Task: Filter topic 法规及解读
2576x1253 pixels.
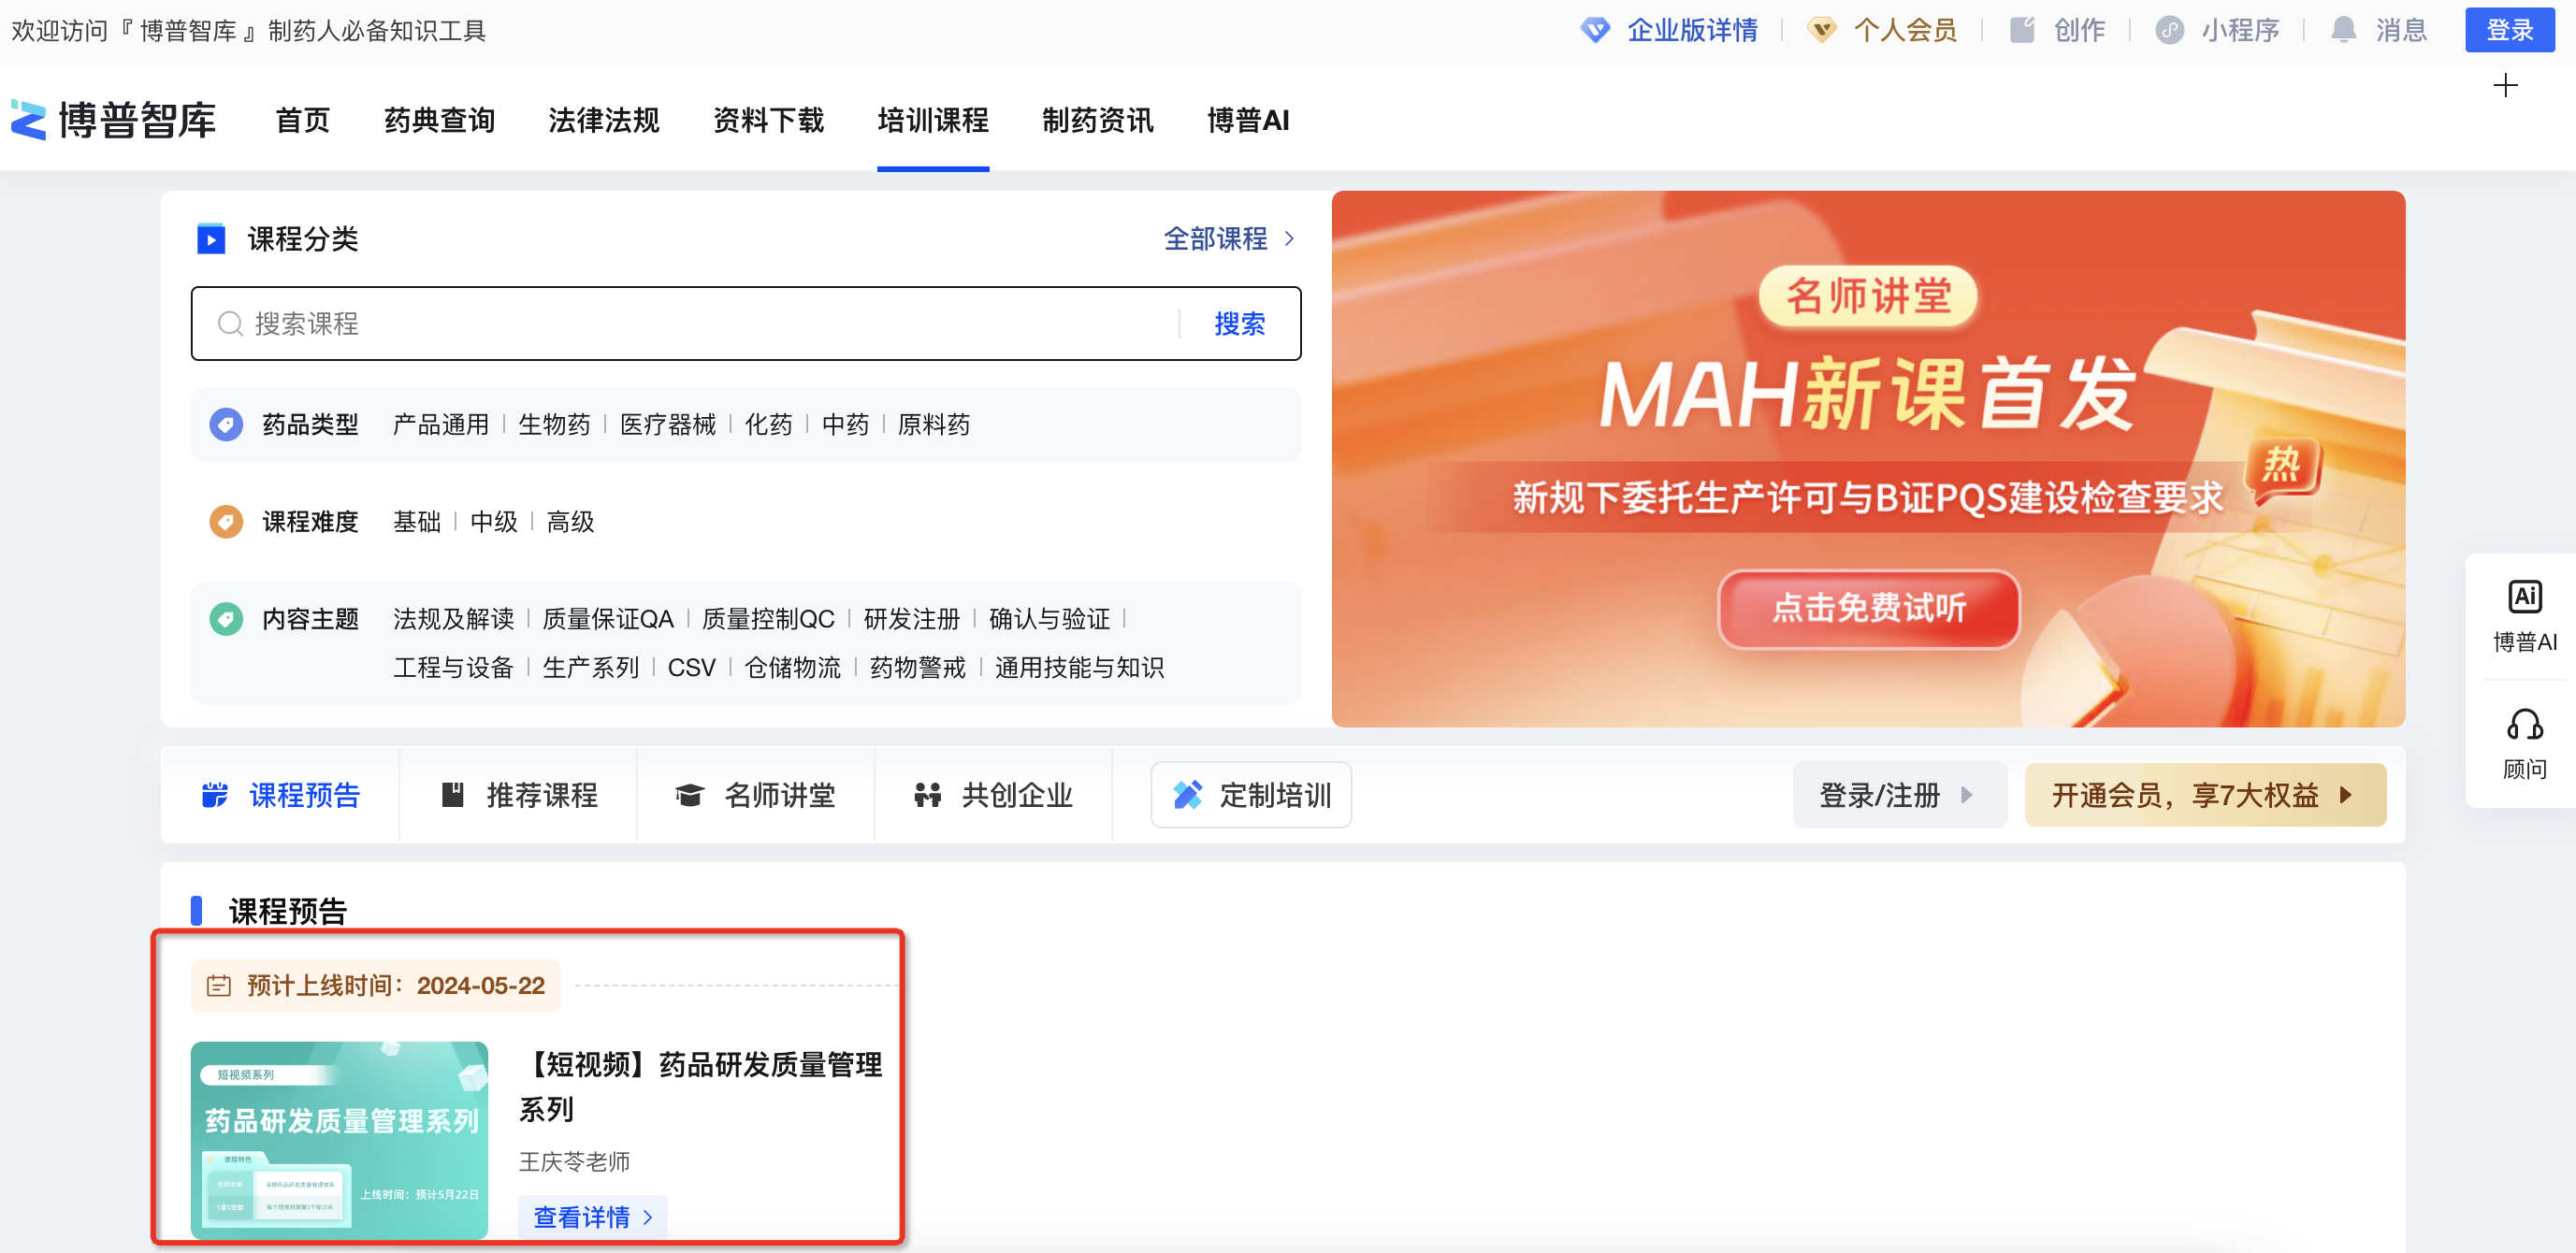Action: (453, 619)
